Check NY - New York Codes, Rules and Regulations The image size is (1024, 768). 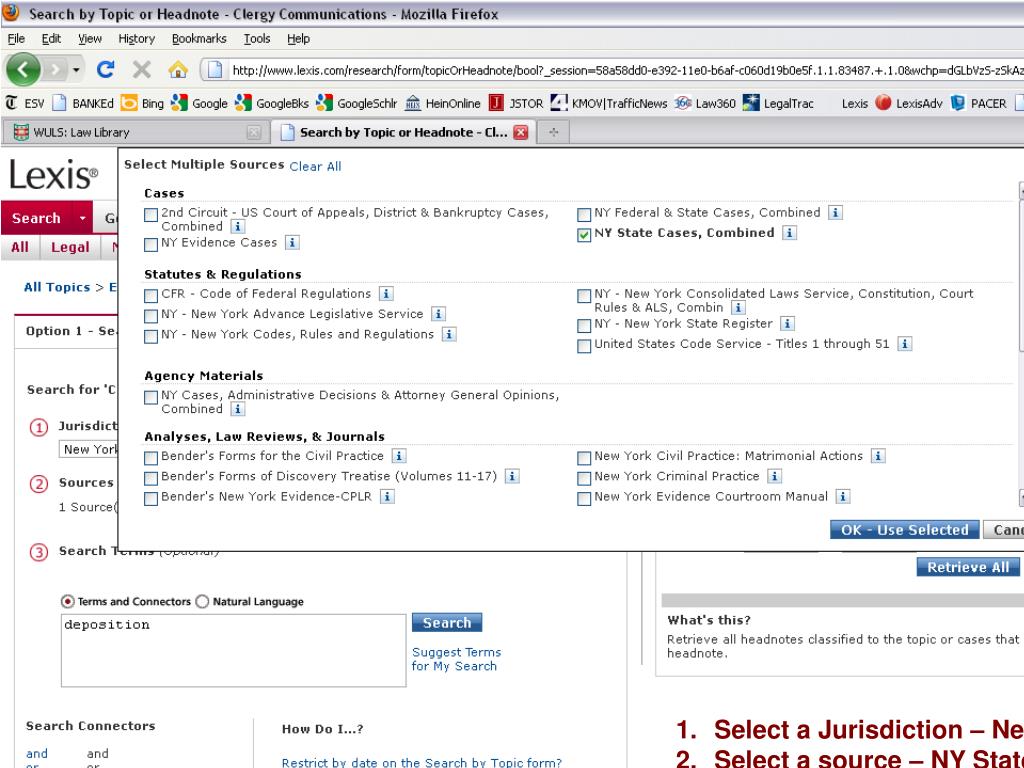point(151,336)
